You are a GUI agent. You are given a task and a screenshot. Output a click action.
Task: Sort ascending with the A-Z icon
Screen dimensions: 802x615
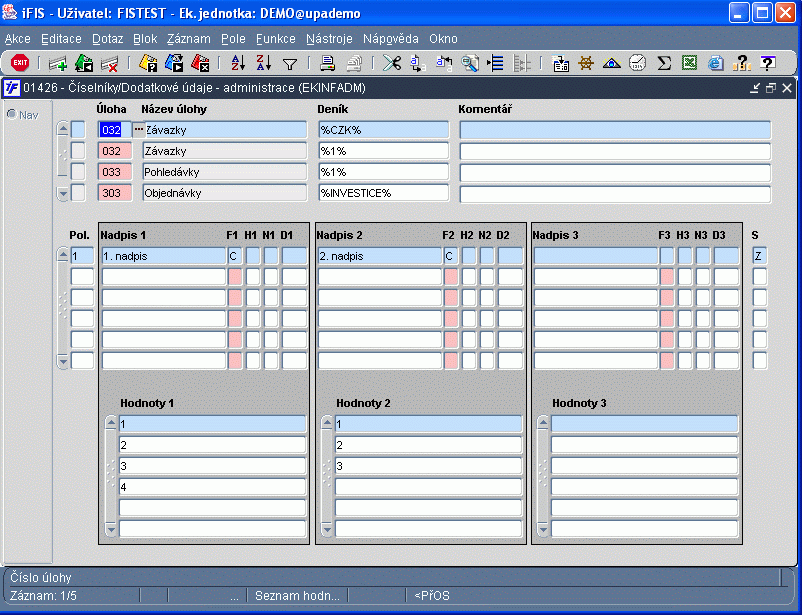click(238, 63)
